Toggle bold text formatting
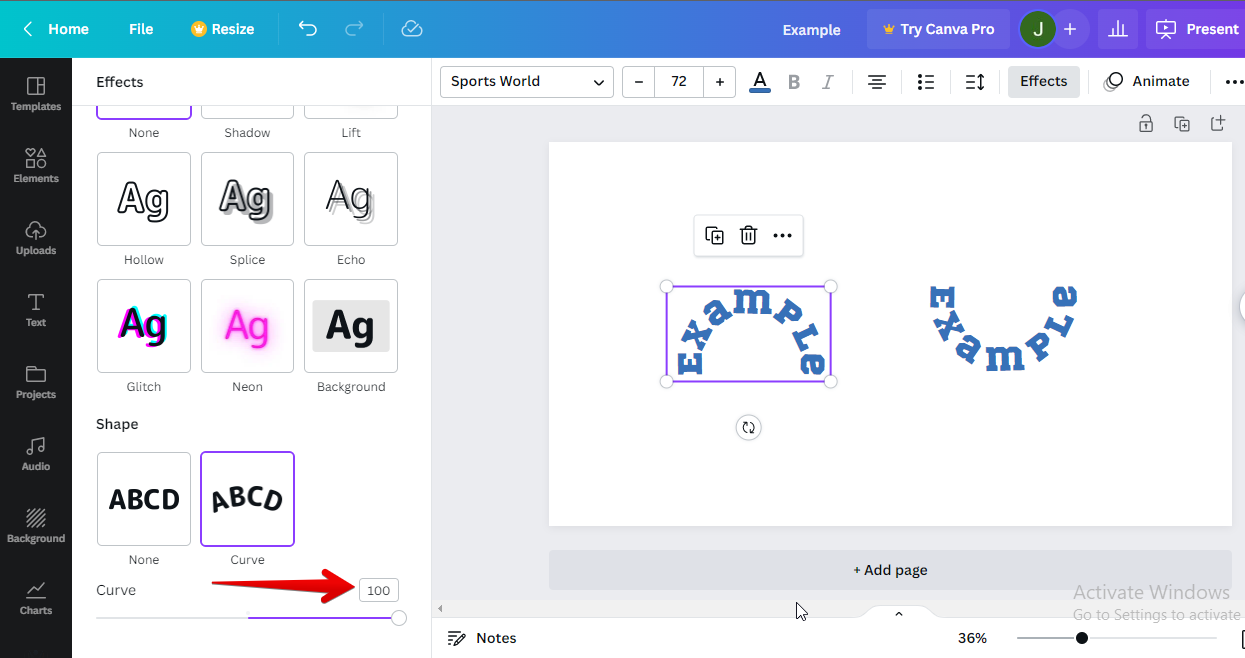This screenshot has height=658, width=1245. click(794, 82)
